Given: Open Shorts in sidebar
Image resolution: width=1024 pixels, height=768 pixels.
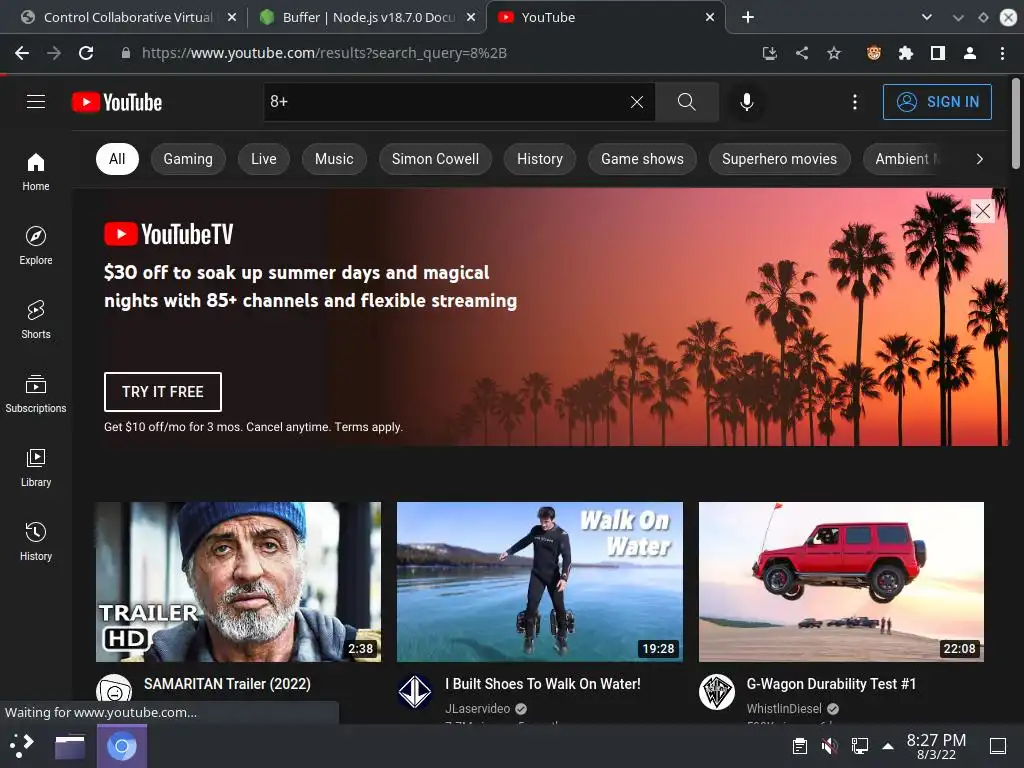Looking at the screenshot, I should [x=36, y=319].
